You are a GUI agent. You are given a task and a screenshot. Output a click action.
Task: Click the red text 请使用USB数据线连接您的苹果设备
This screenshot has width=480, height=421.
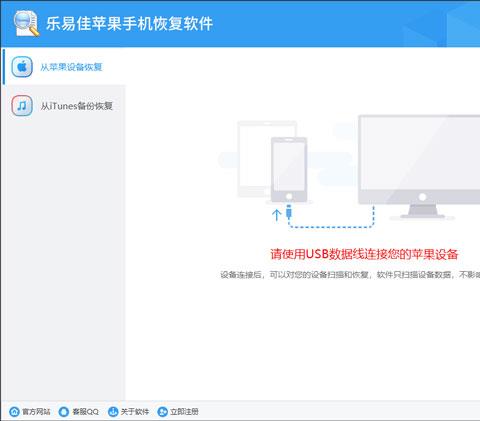point(364,254)
